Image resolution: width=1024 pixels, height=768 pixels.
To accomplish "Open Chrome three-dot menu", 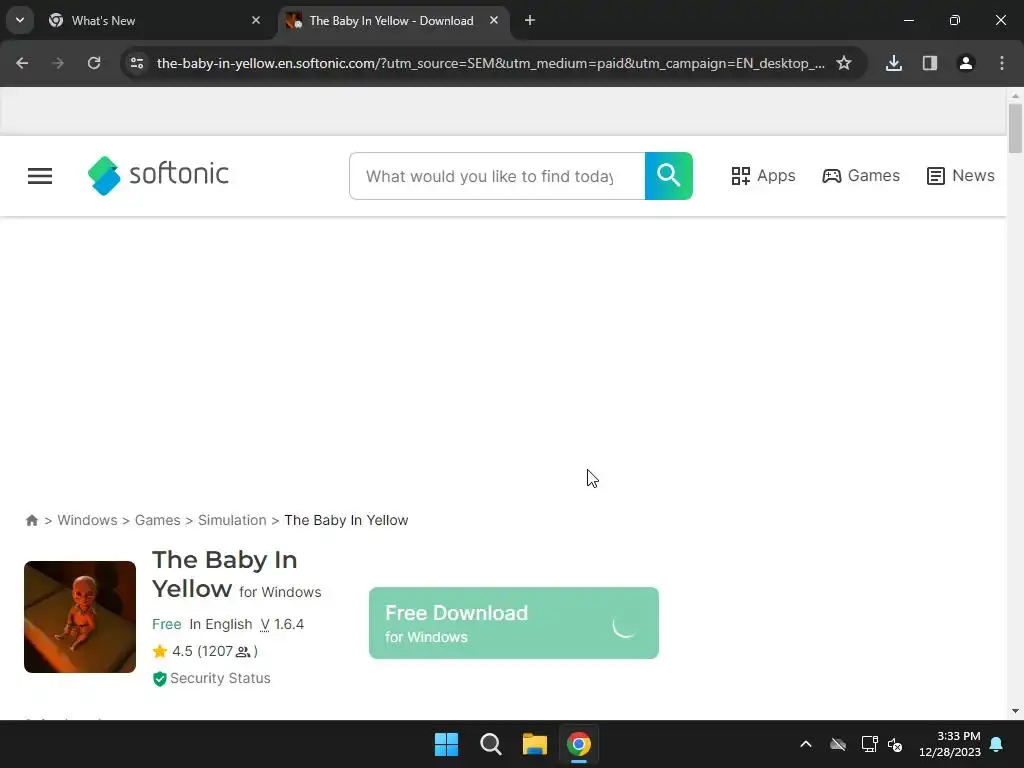I will click(x=1001, y=63).
